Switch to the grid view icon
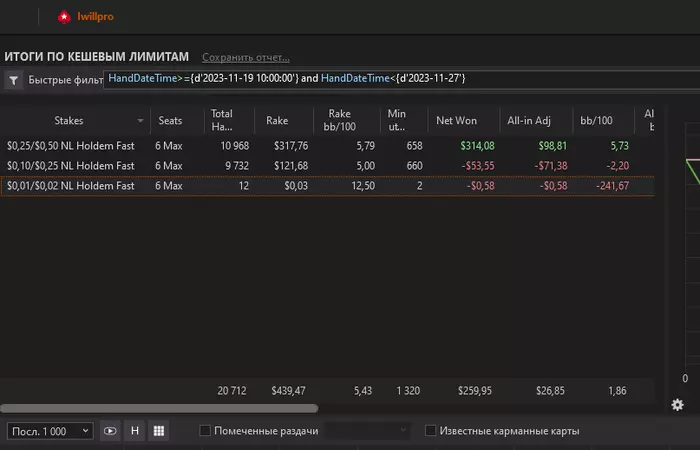The image size is (700, 450). [158, 431]
